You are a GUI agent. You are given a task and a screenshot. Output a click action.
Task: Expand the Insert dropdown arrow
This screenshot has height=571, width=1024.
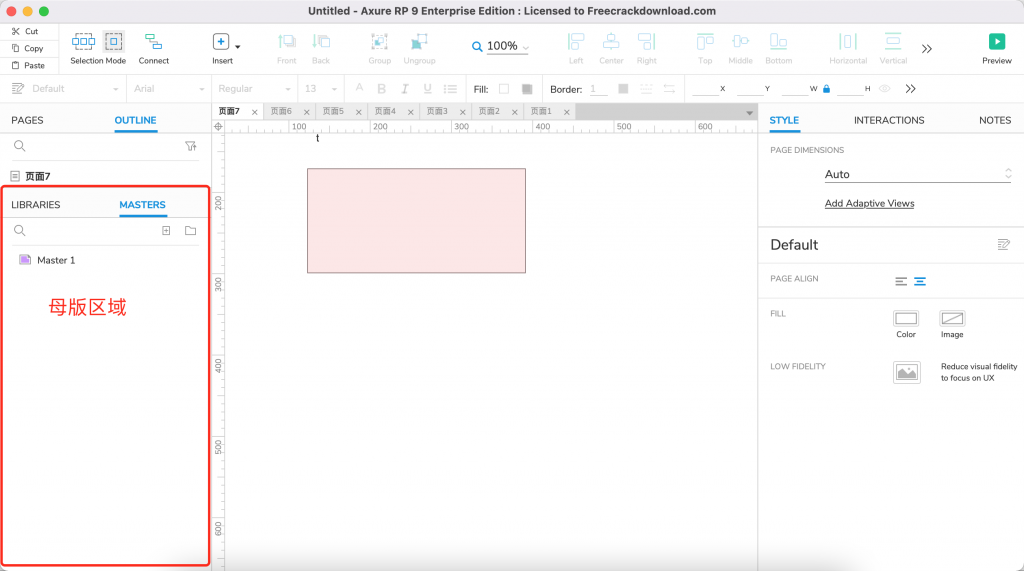tap(238, 46)
